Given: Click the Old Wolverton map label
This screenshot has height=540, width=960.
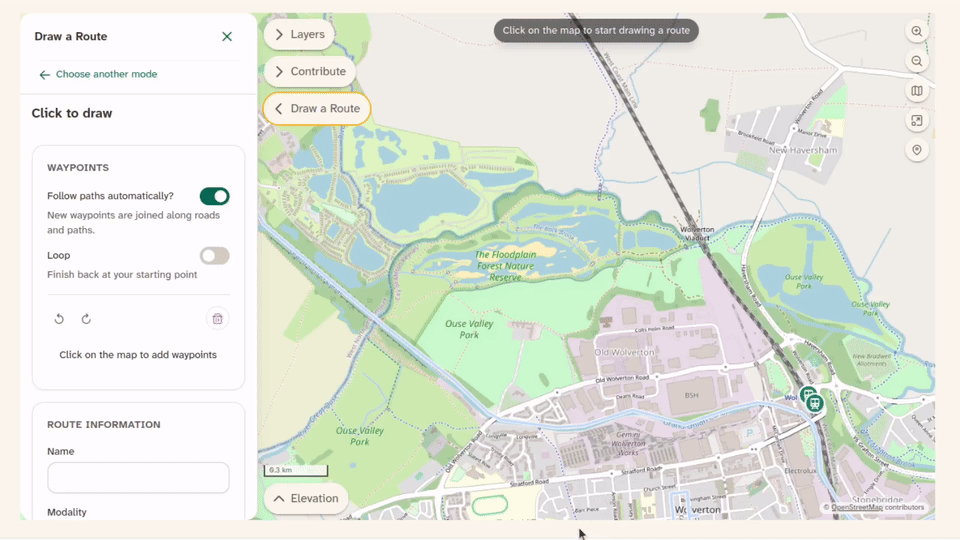Looking at the screenshot, I should [x=624, y=352].
